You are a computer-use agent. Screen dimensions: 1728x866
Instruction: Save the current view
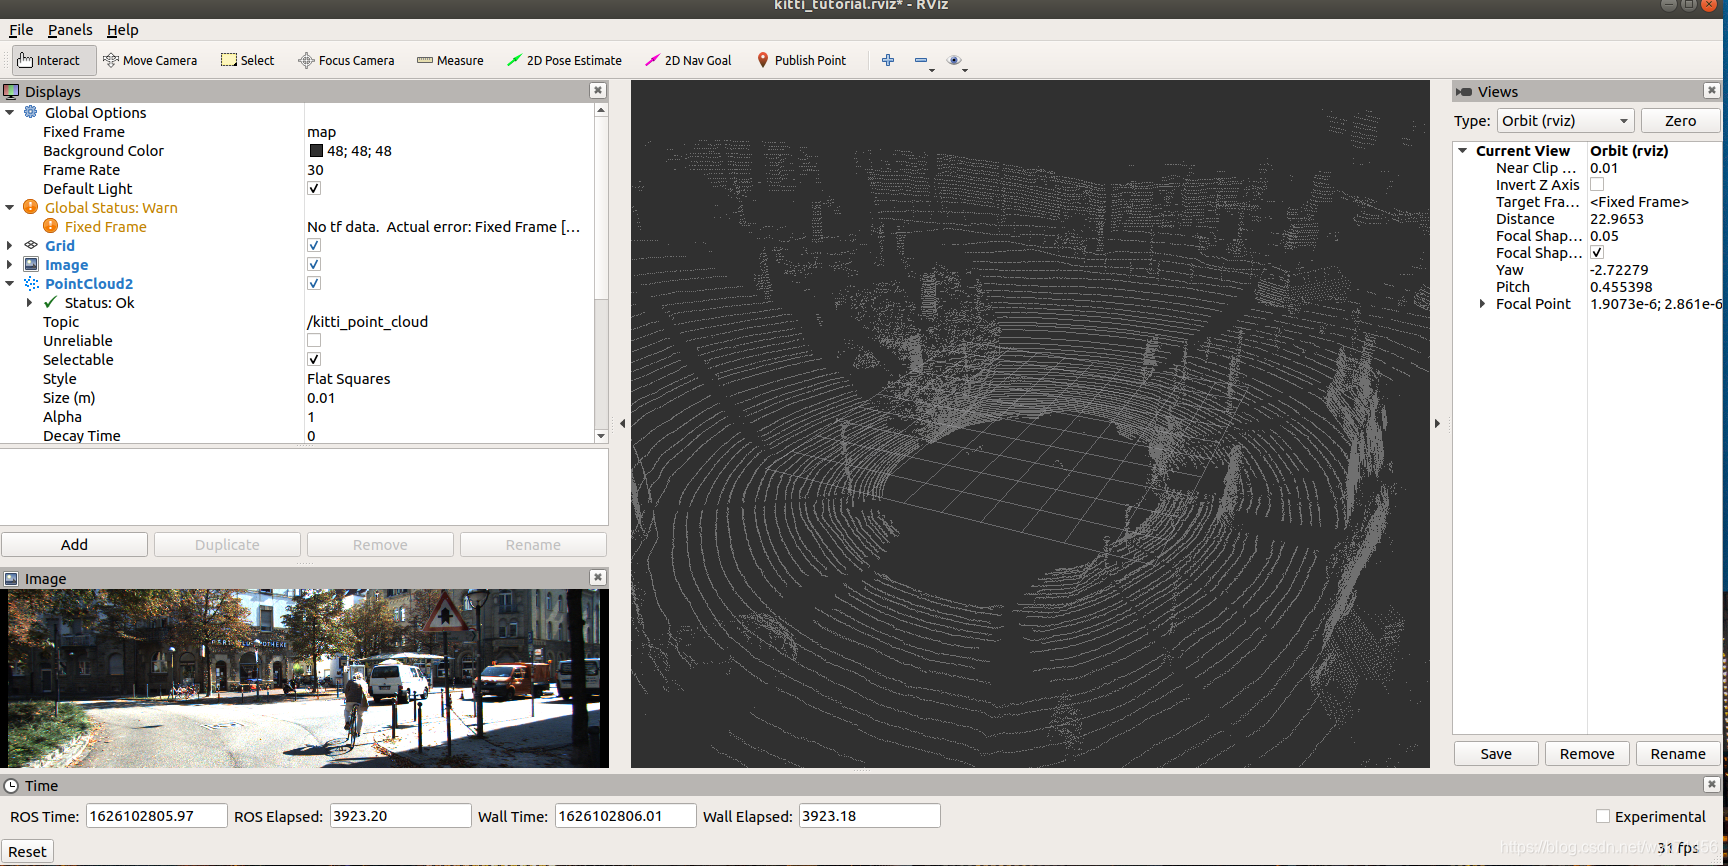1496,754
